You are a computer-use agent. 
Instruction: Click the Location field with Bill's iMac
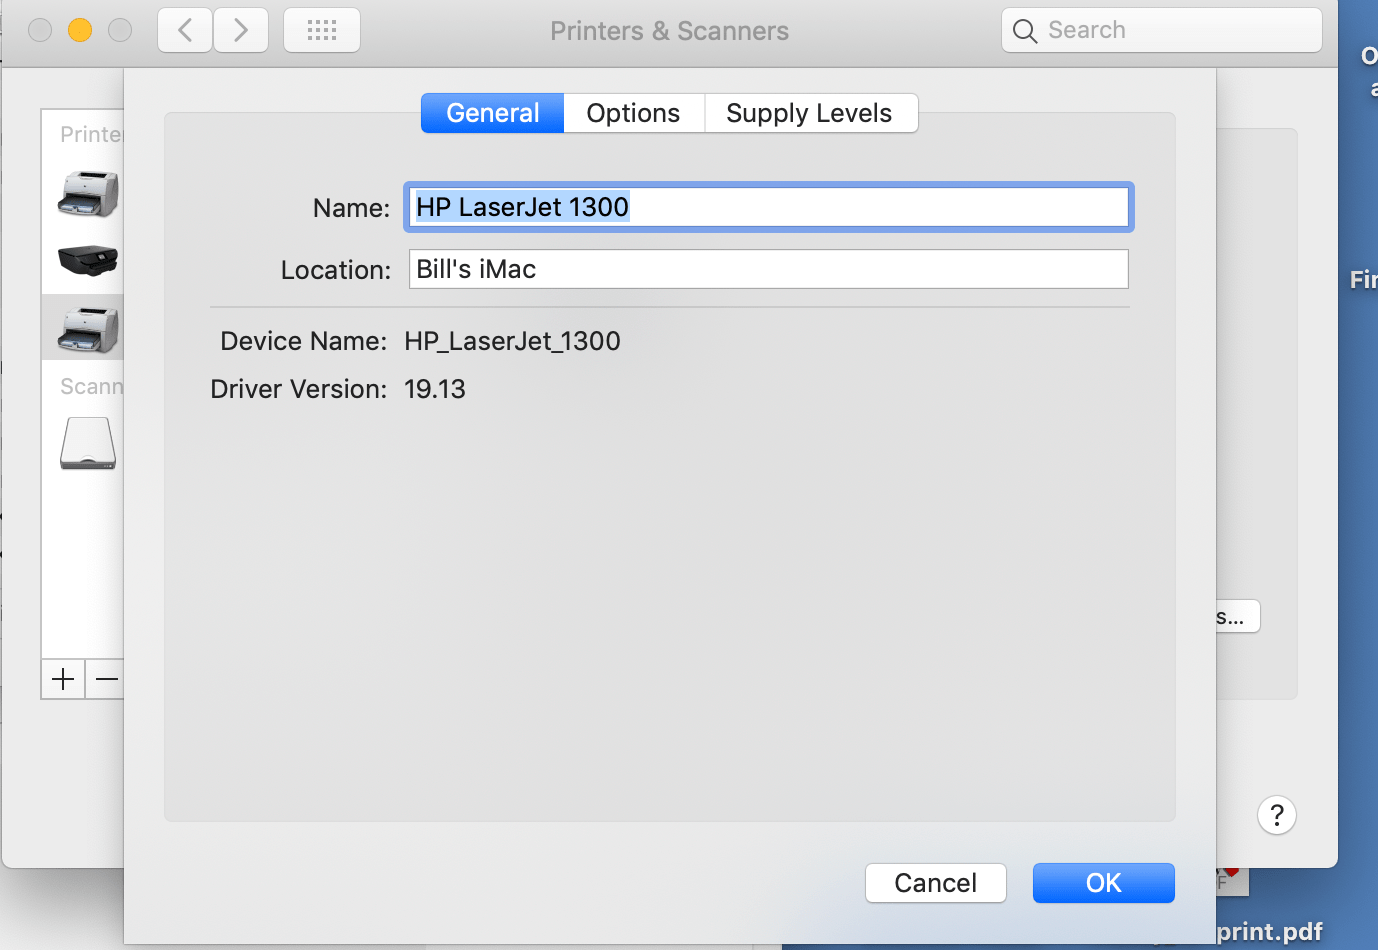click(769, 269)
